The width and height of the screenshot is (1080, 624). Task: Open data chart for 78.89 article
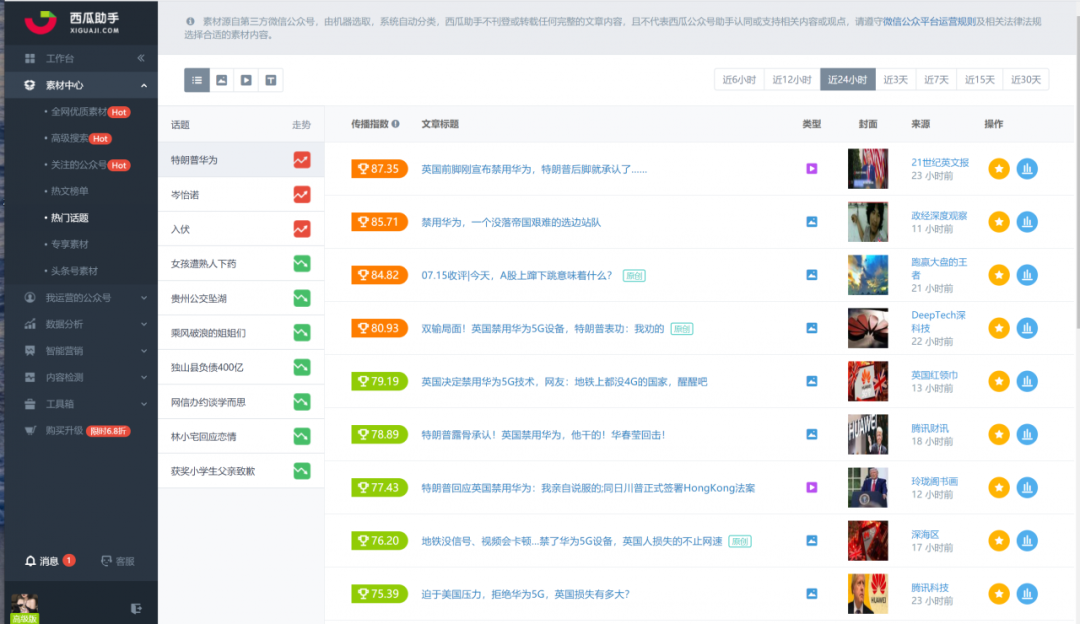coord(1027,435)
